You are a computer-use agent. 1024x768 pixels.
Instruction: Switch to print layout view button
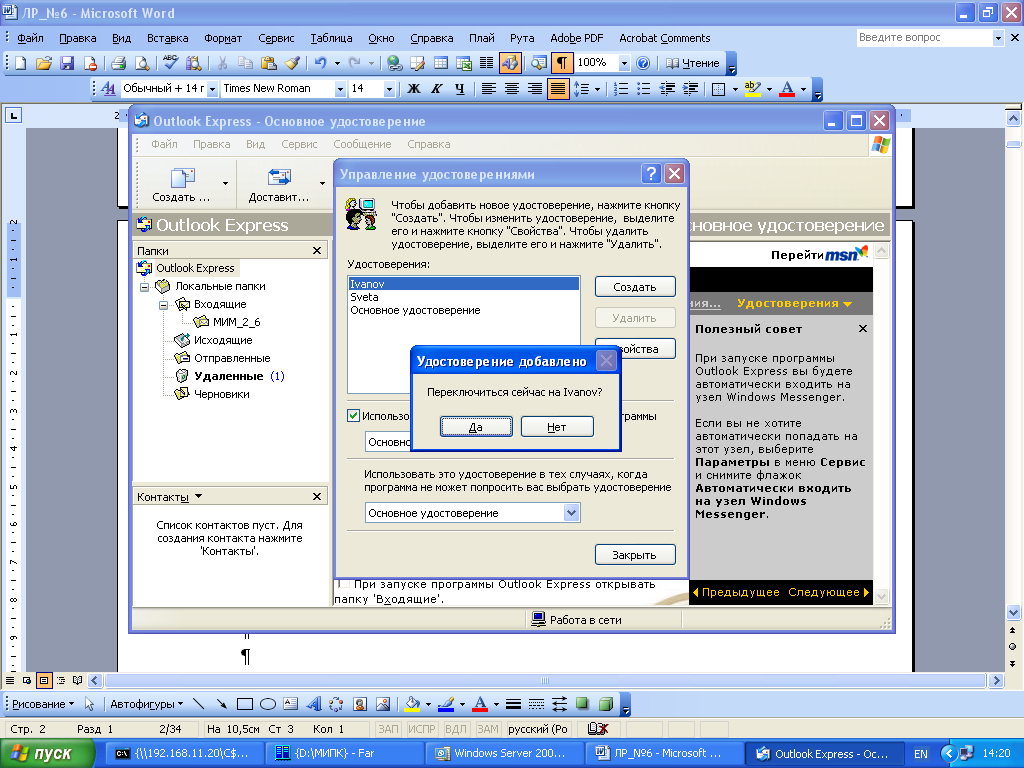tap(44, 680)
